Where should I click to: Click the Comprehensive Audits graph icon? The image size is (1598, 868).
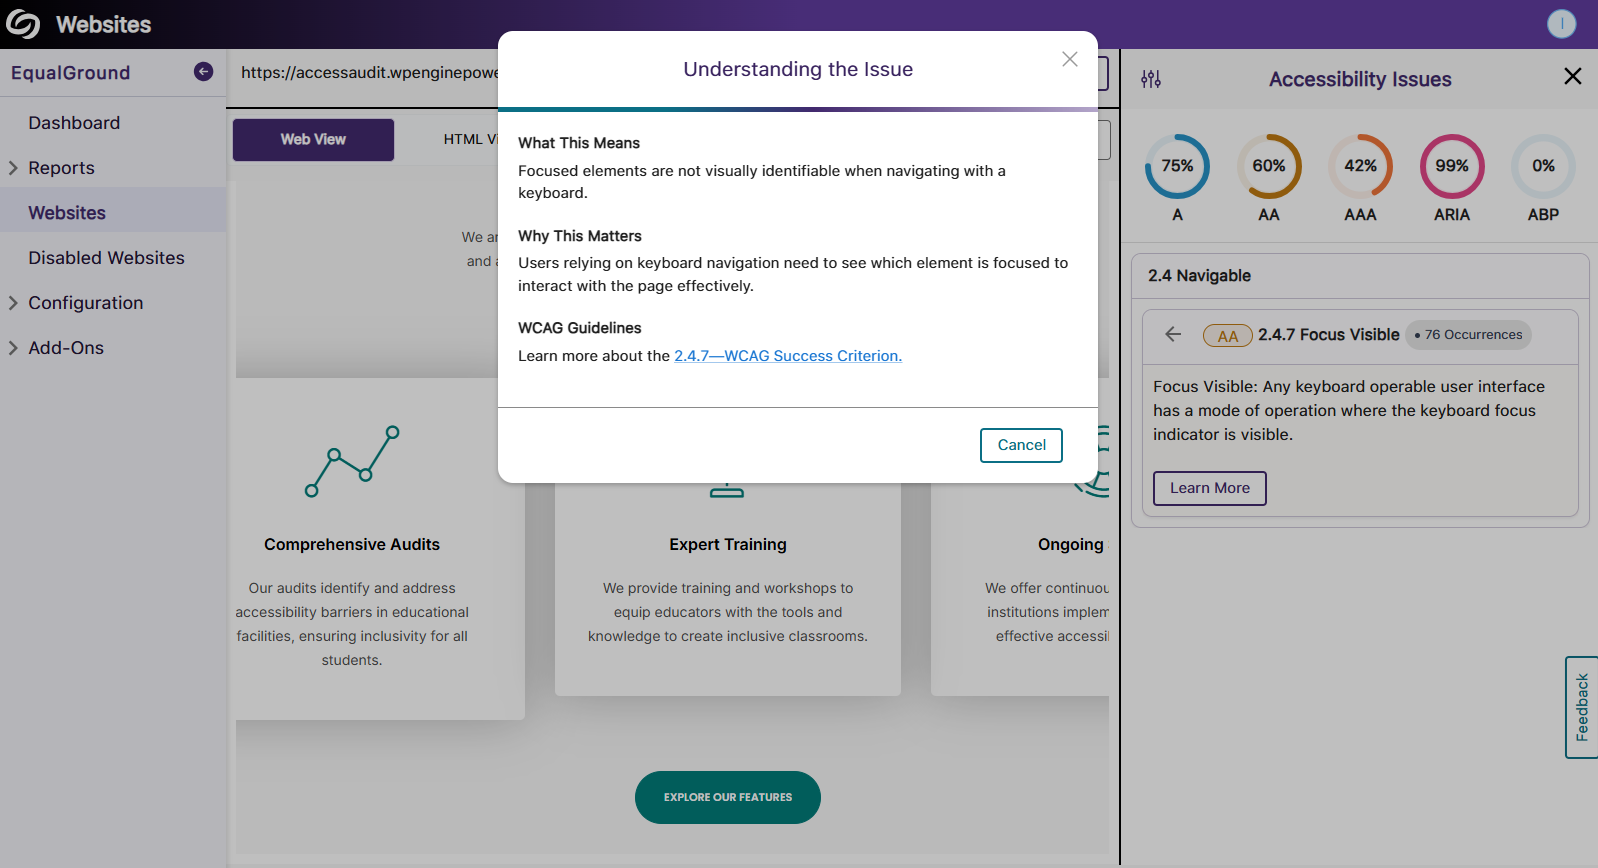(x=352, y=461)
